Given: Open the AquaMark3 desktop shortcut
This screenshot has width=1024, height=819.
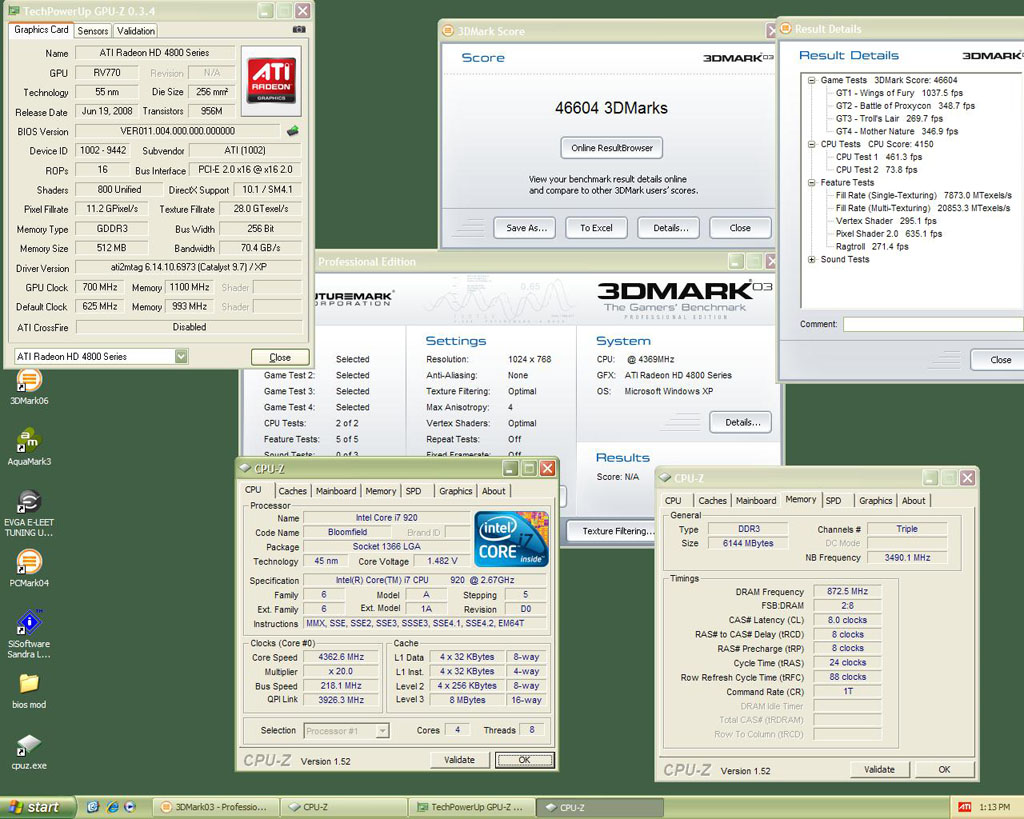Looking at the screenshot, I should 29,447.
